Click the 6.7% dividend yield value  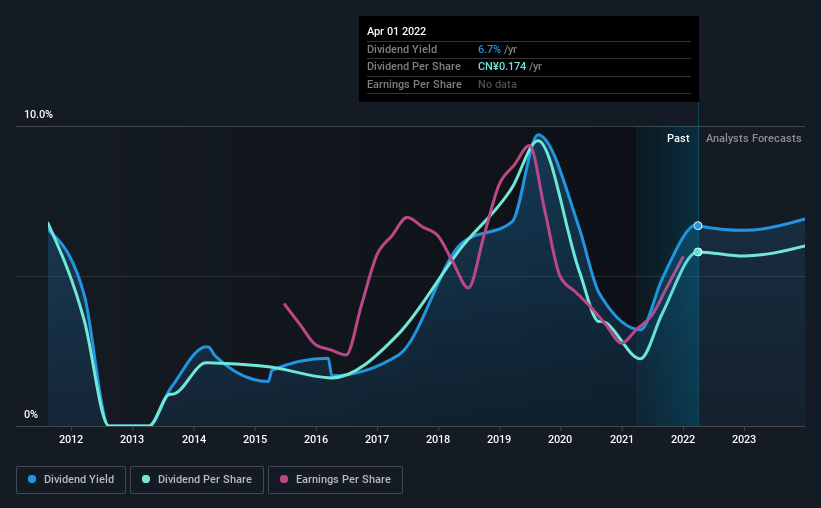coord(489,49)
